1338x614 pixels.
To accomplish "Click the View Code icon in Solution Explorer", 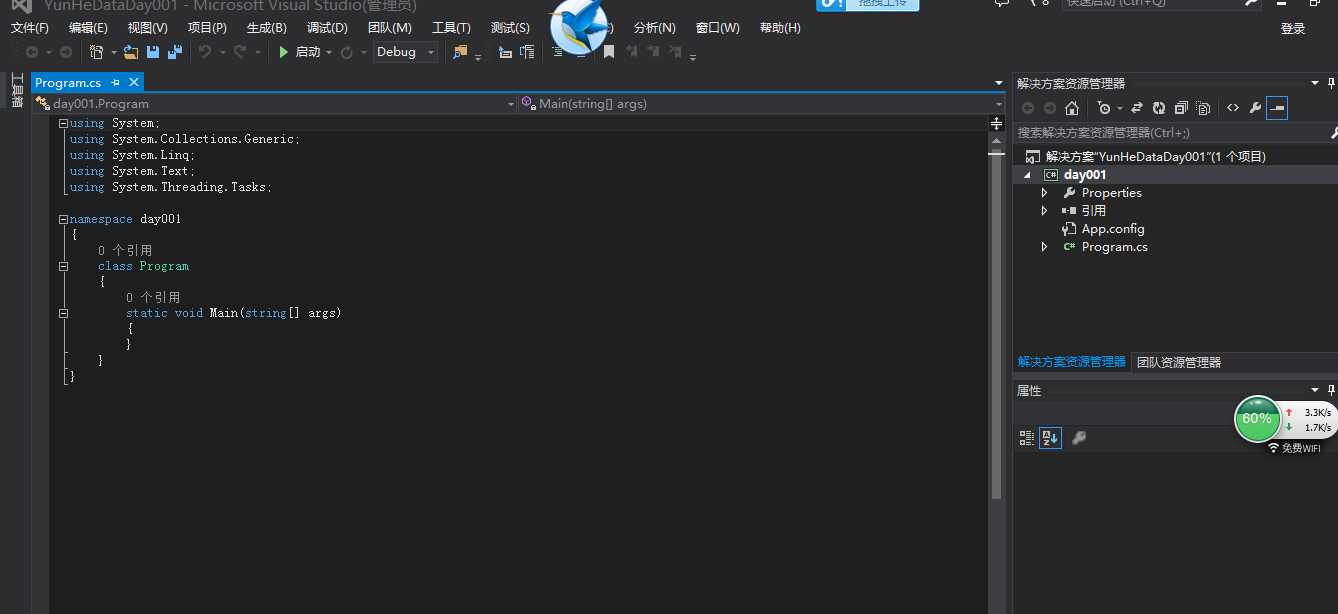I will (1232, 107).
